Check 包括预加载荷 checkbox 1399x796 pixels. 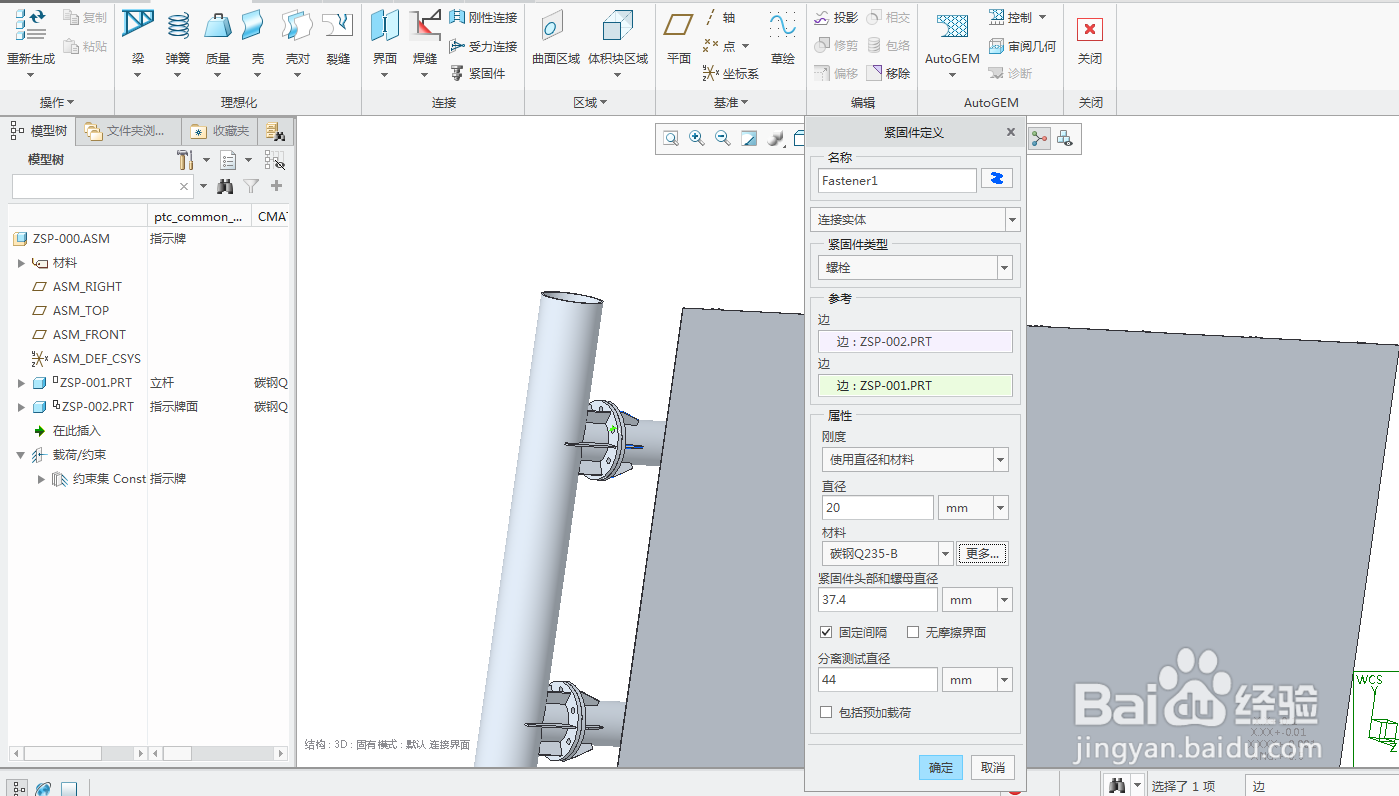point(826,712)
